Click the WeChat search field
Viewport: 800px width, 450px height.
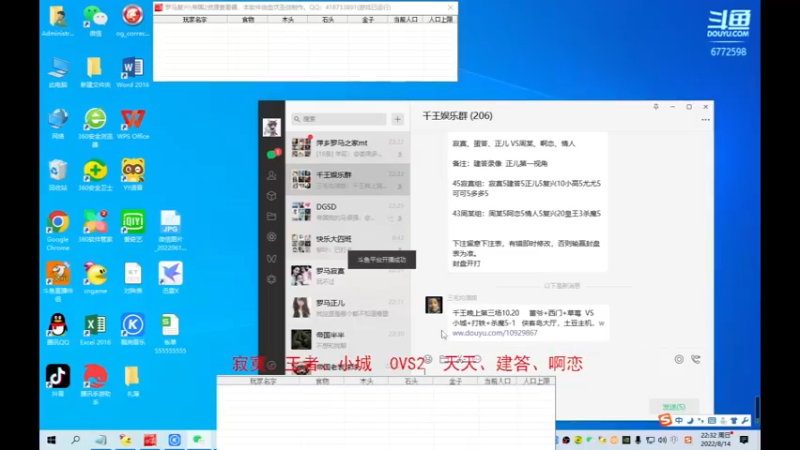[339, 119]
